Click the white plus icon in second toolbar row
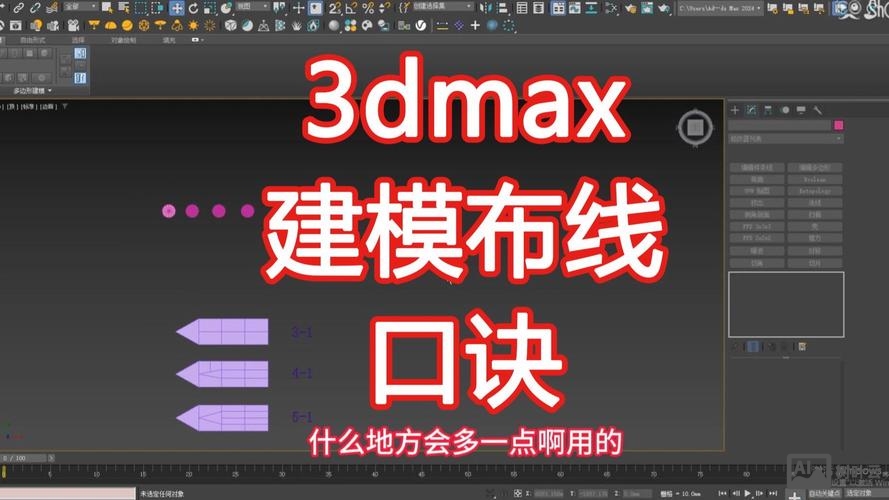Screen dimensions: 889x500 pyautogui.click(x=475, y=26)
